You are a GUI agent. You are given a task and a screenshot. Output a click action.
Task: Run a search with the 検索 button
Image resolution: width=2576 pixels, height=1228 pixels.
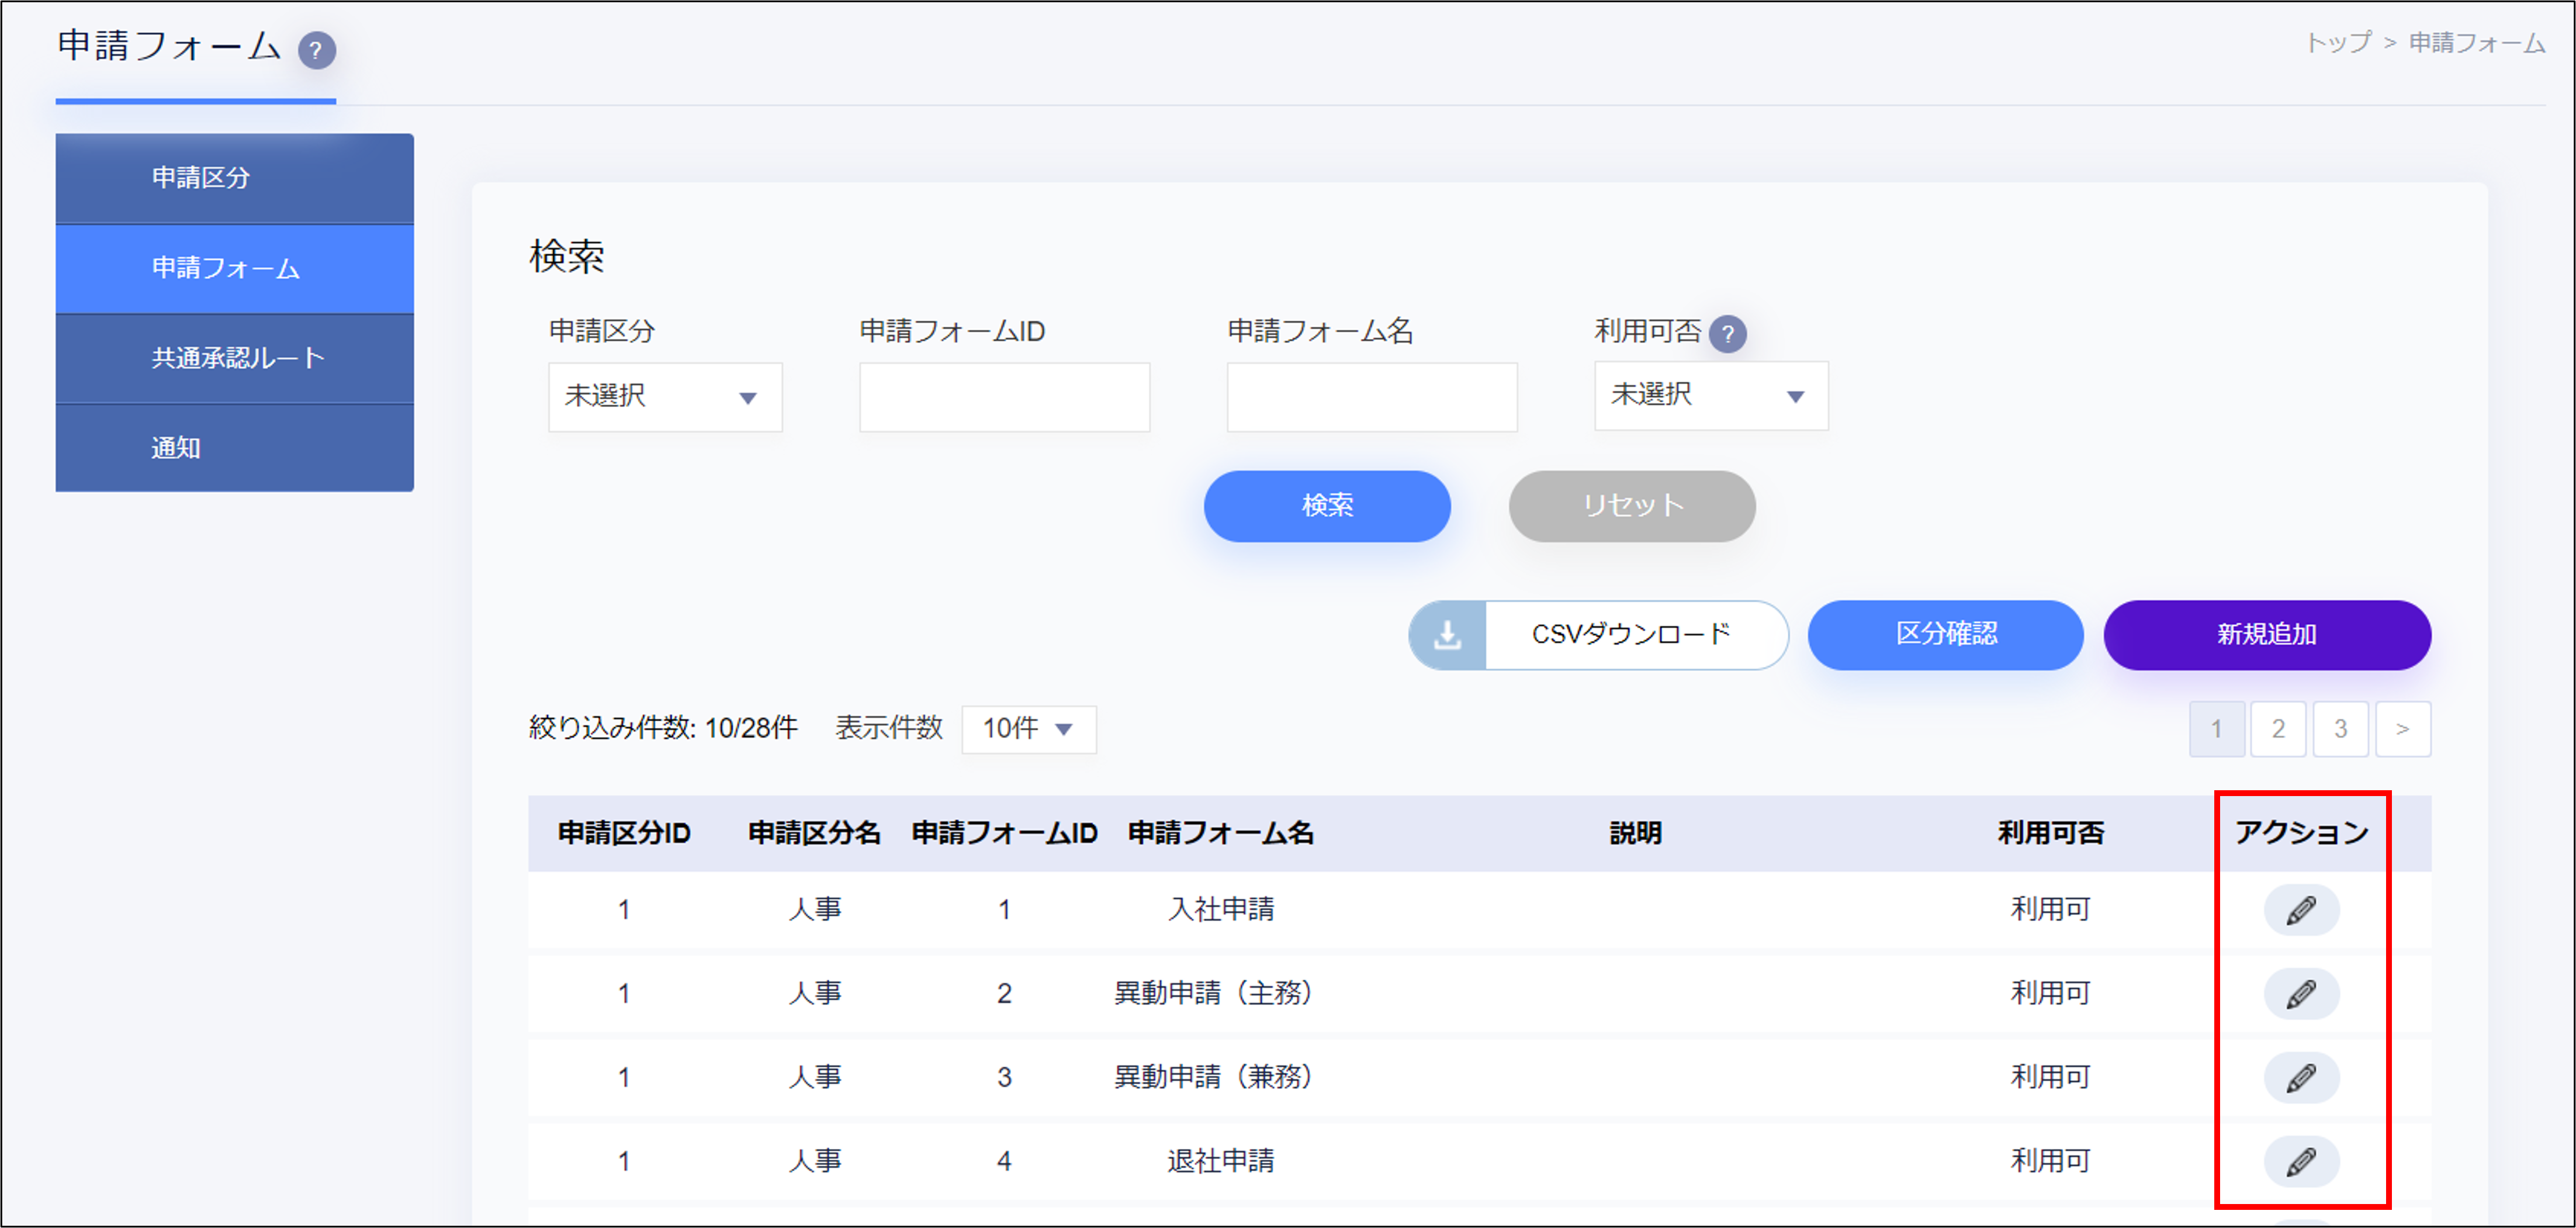[1327, 506]
